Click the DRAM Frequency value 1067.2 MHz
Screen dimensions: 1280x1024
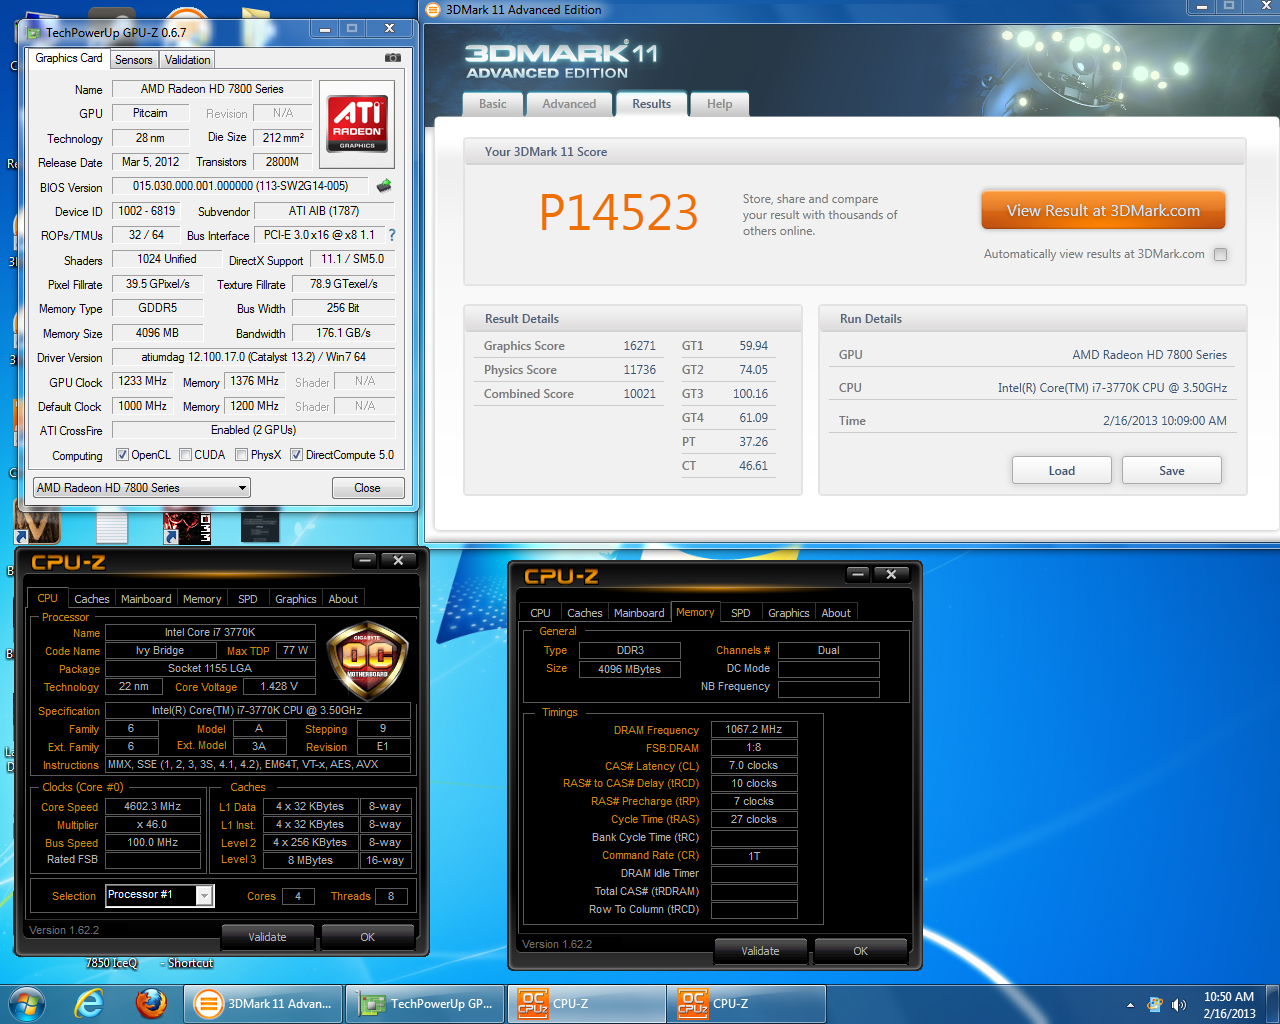pyautogui.click(x=754, y=729)
